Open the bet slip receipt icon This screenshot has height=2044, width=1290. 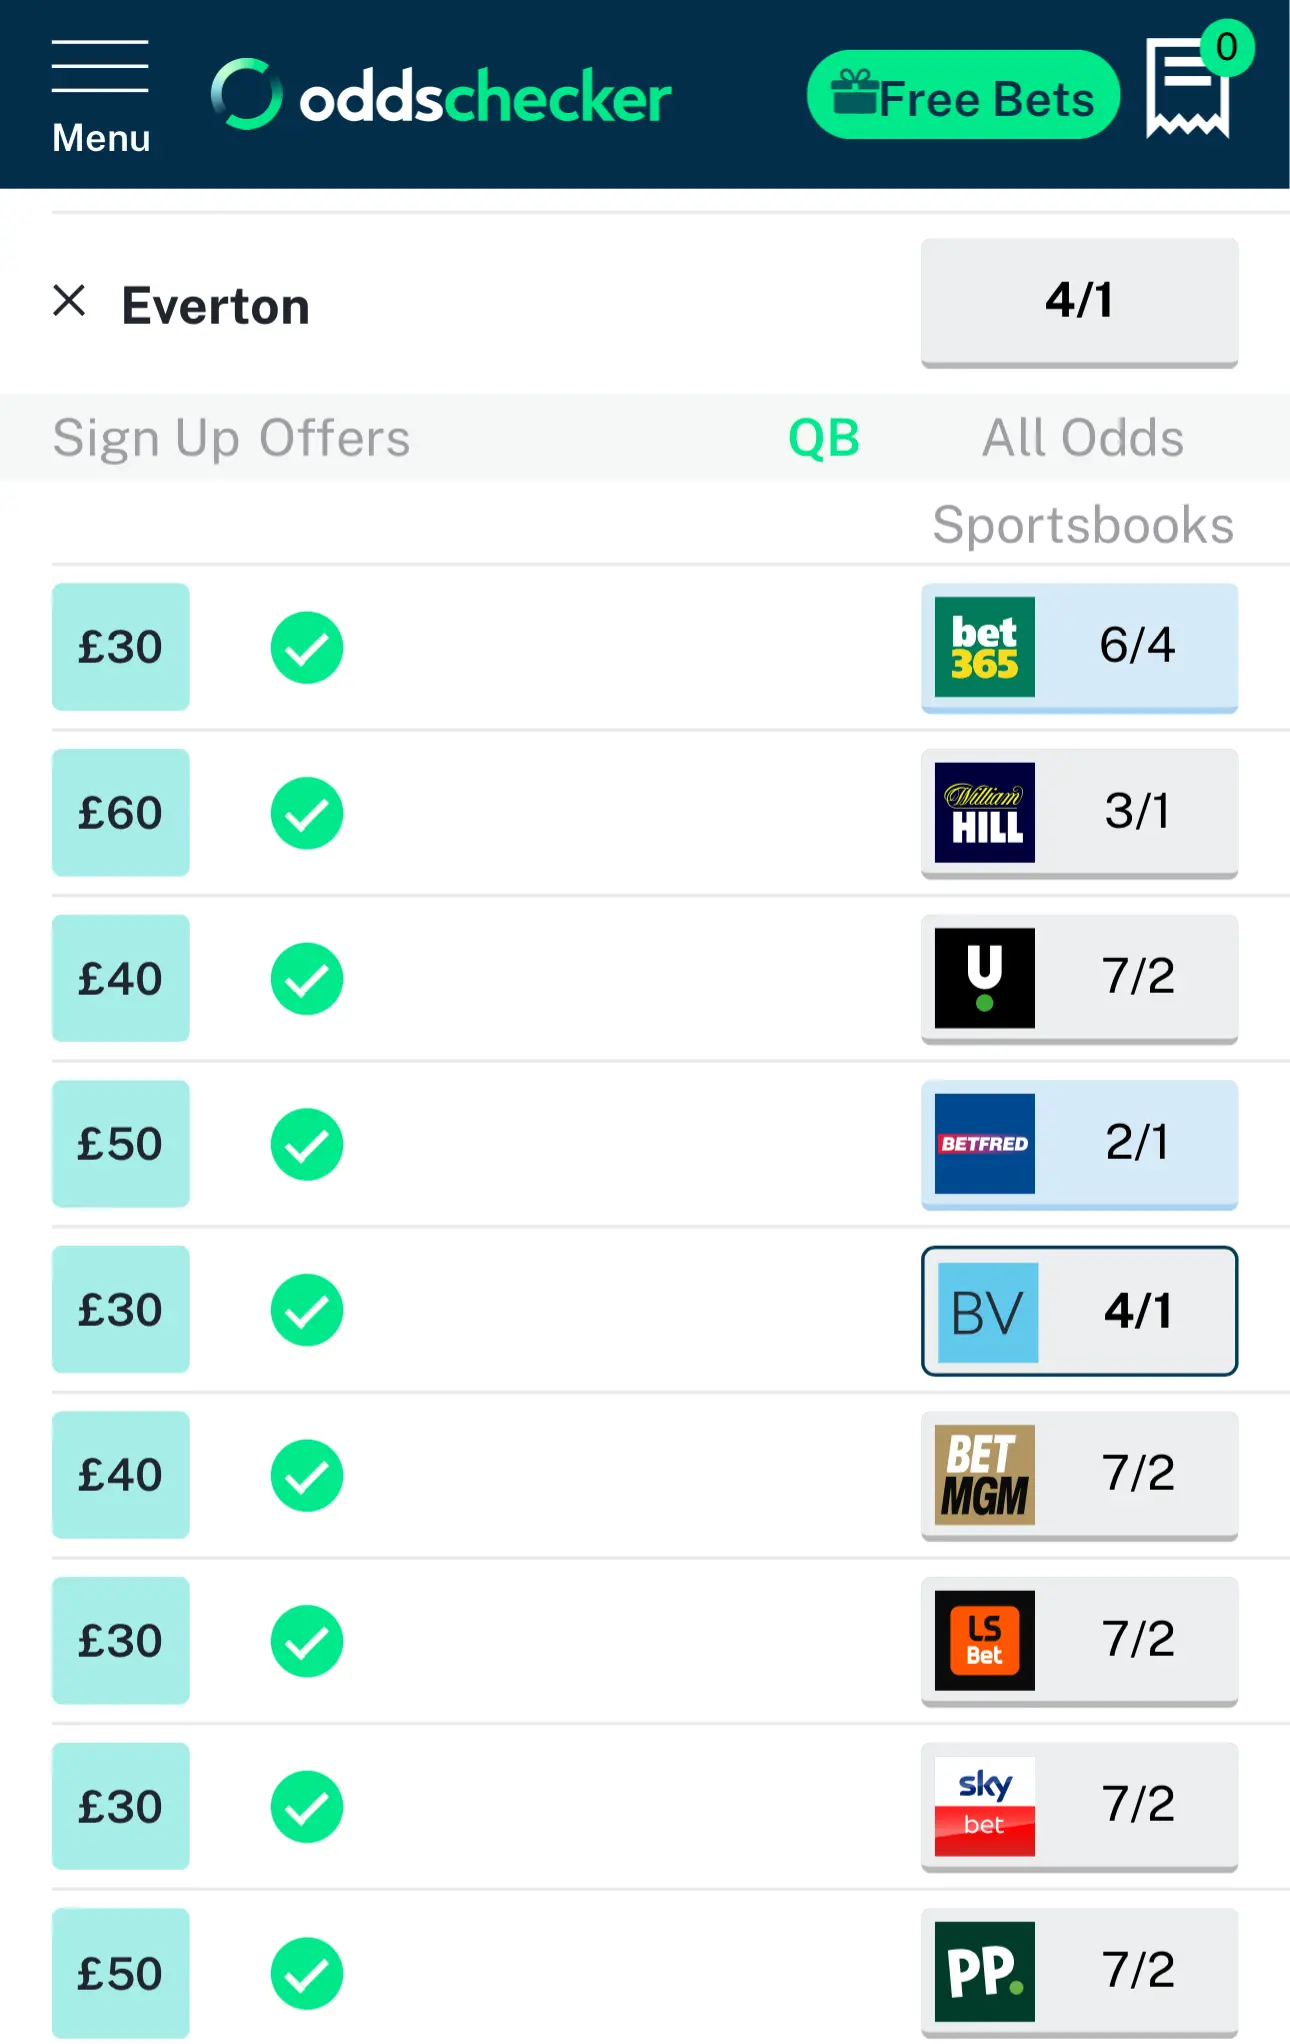point(1188,90)
